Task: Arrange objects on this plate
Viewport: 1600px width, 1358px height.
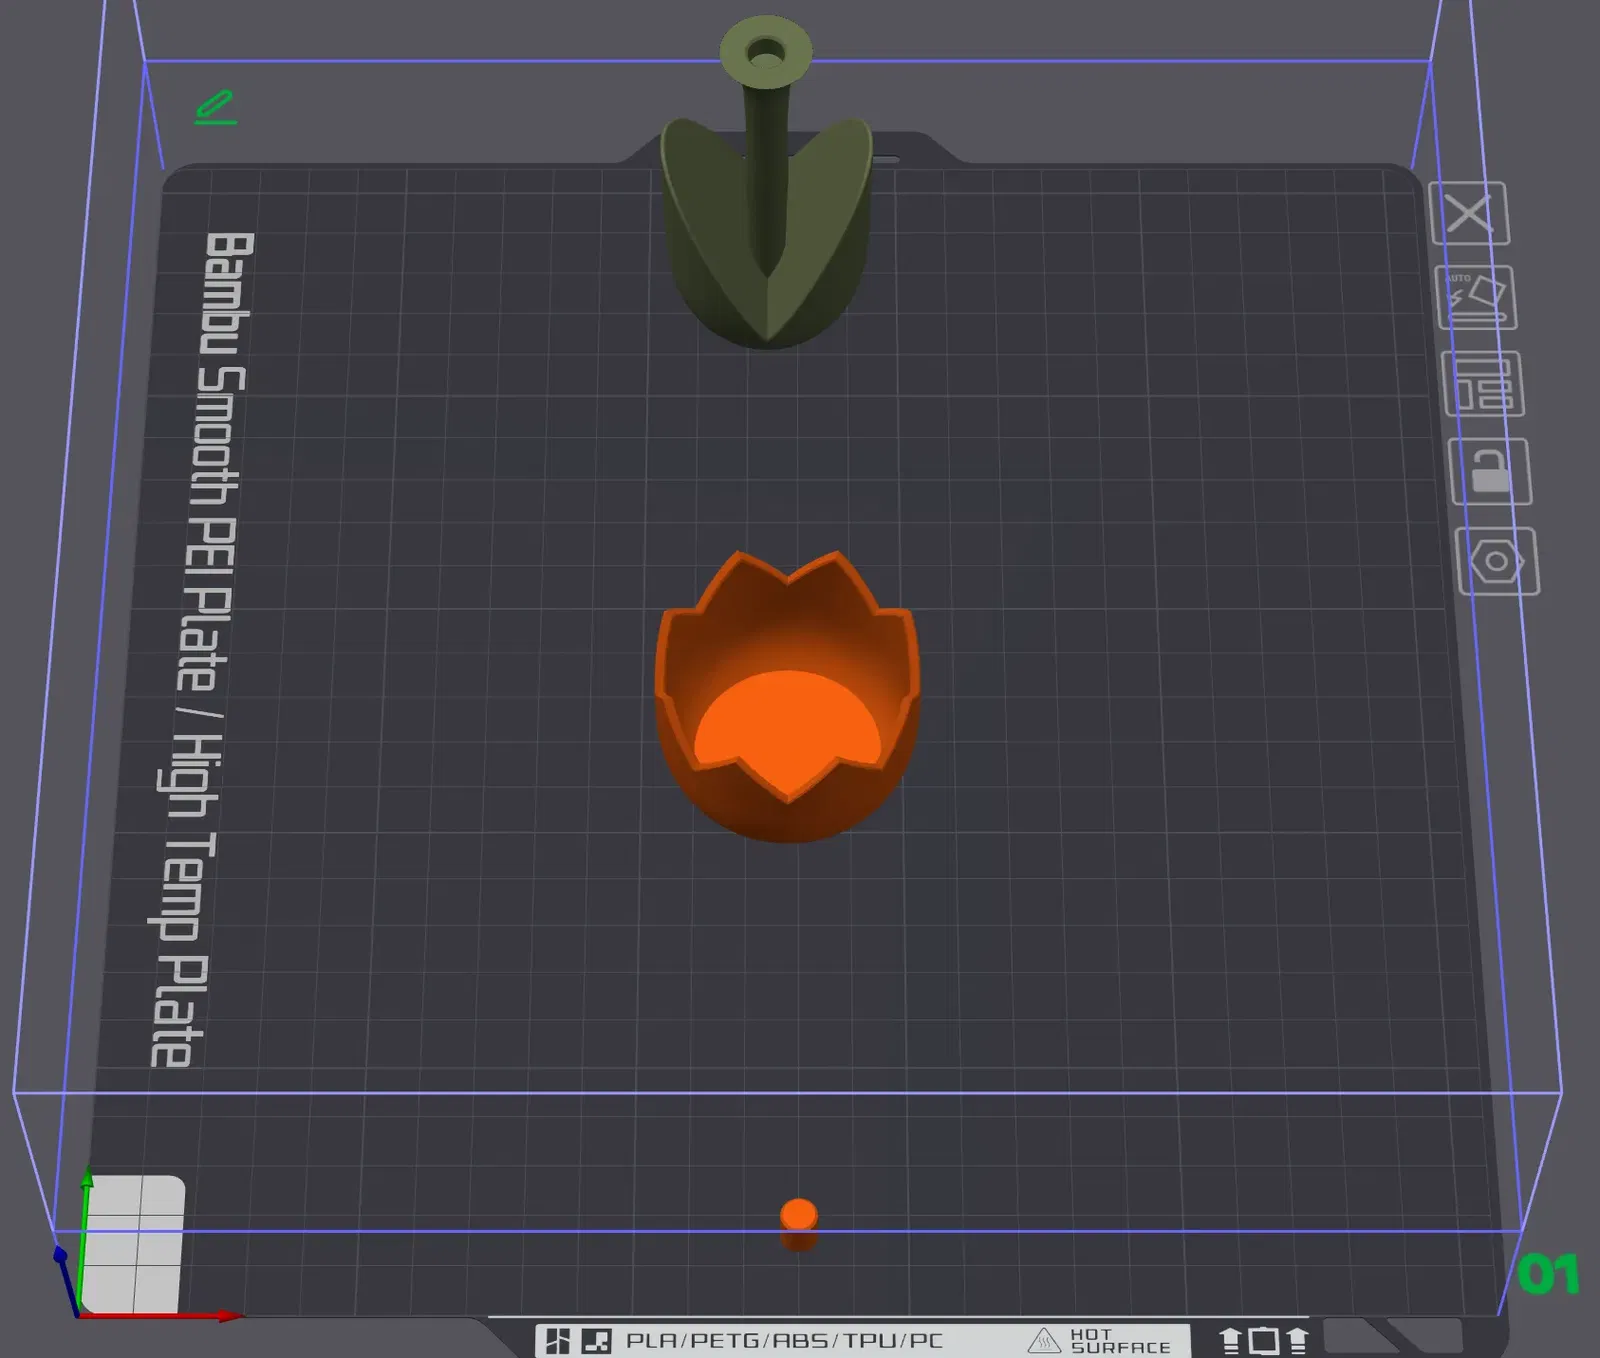Action: pos(1483,384)
